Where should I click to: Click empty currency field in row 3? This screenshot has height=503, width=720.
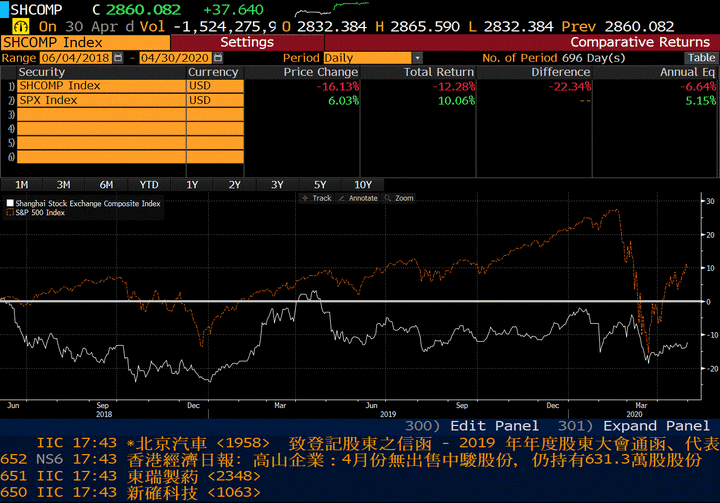pos(215,114)
